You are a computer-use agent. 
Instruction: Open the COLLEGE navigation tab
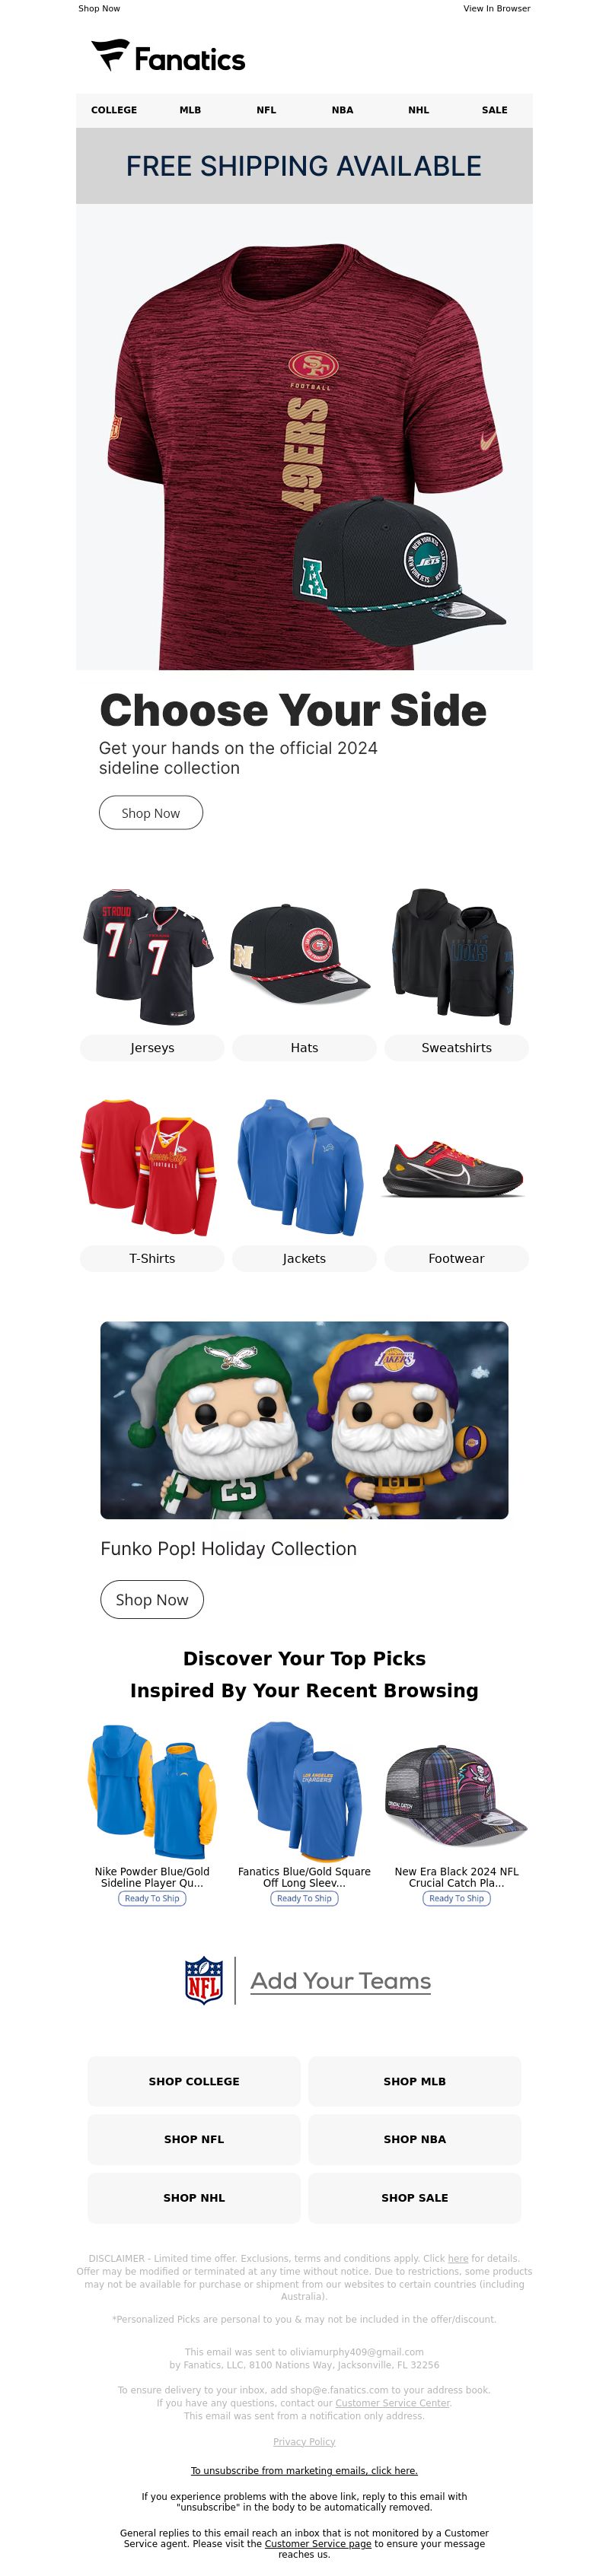pos(114,110)
